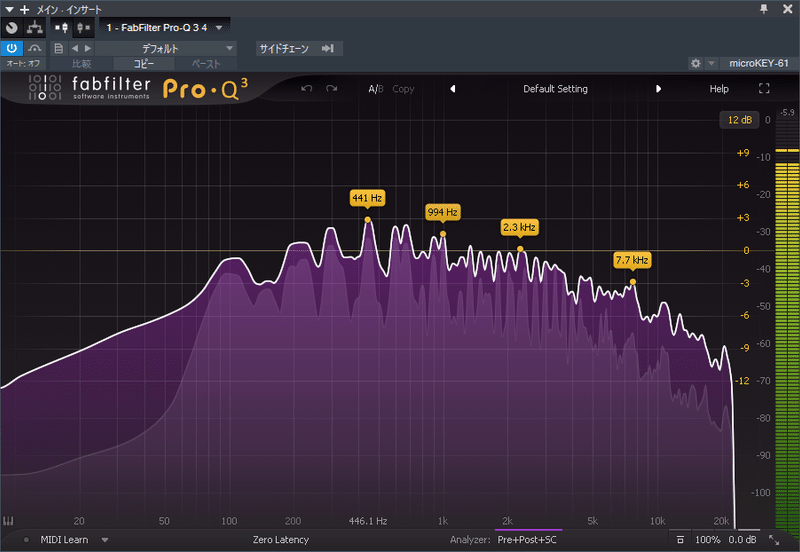
Task: Select next preset with right arrow
Action: point(658,89)
